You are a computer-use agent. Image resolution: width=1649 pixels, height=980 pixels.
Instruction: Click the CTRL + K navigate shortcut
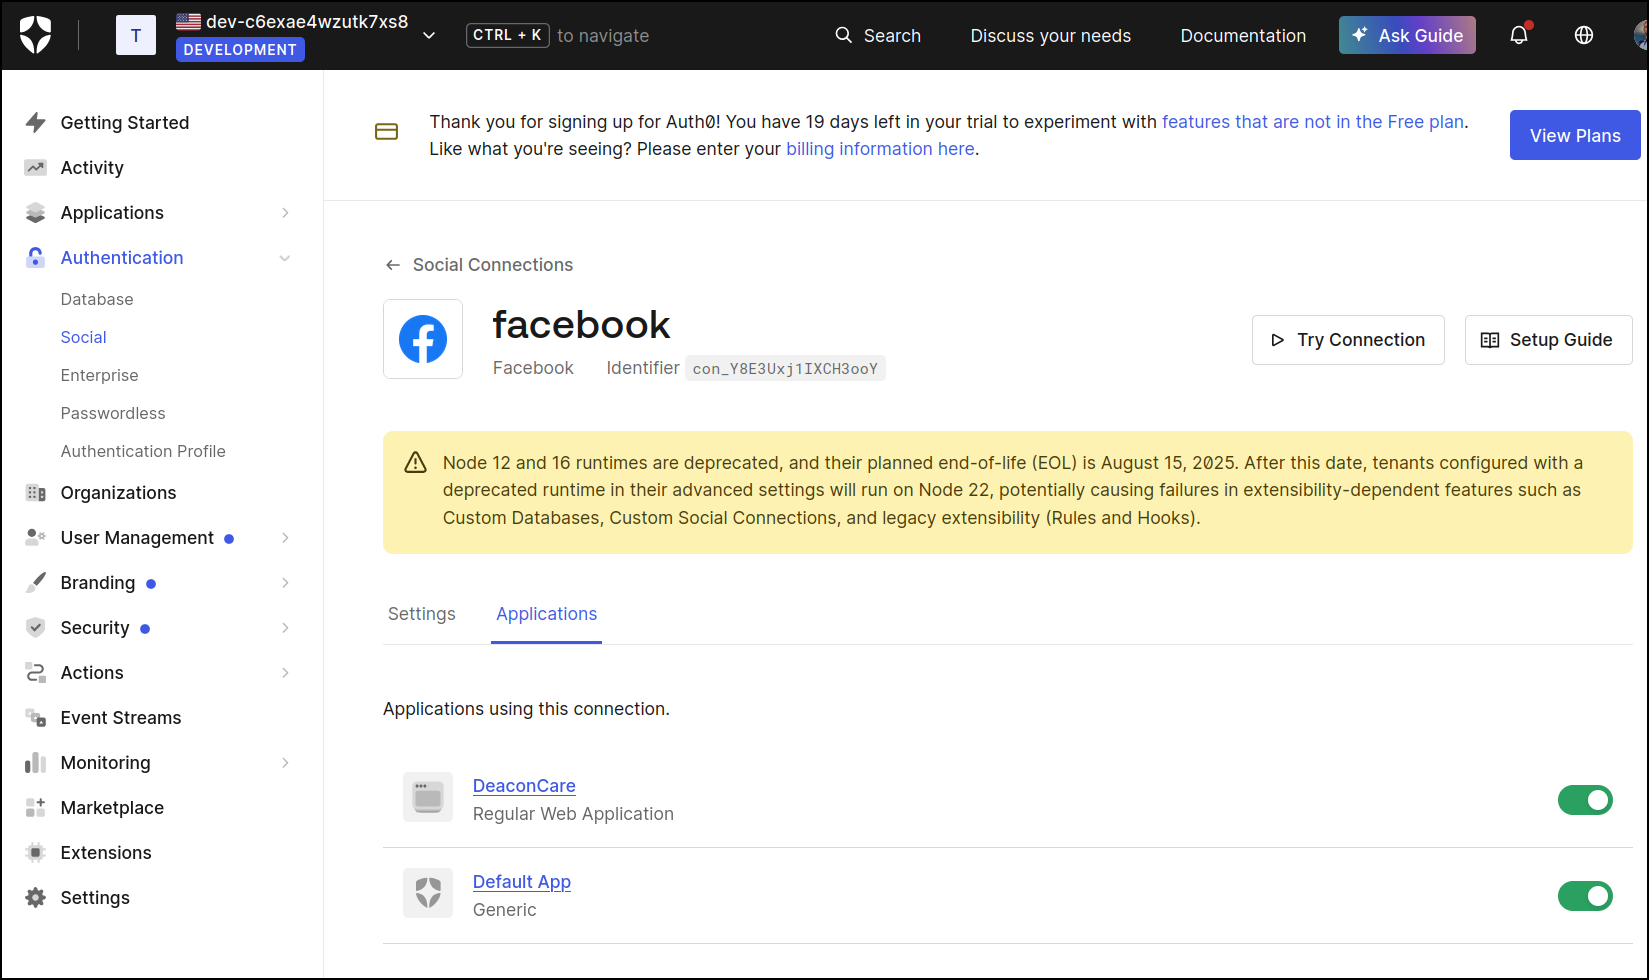coord(507,35)
